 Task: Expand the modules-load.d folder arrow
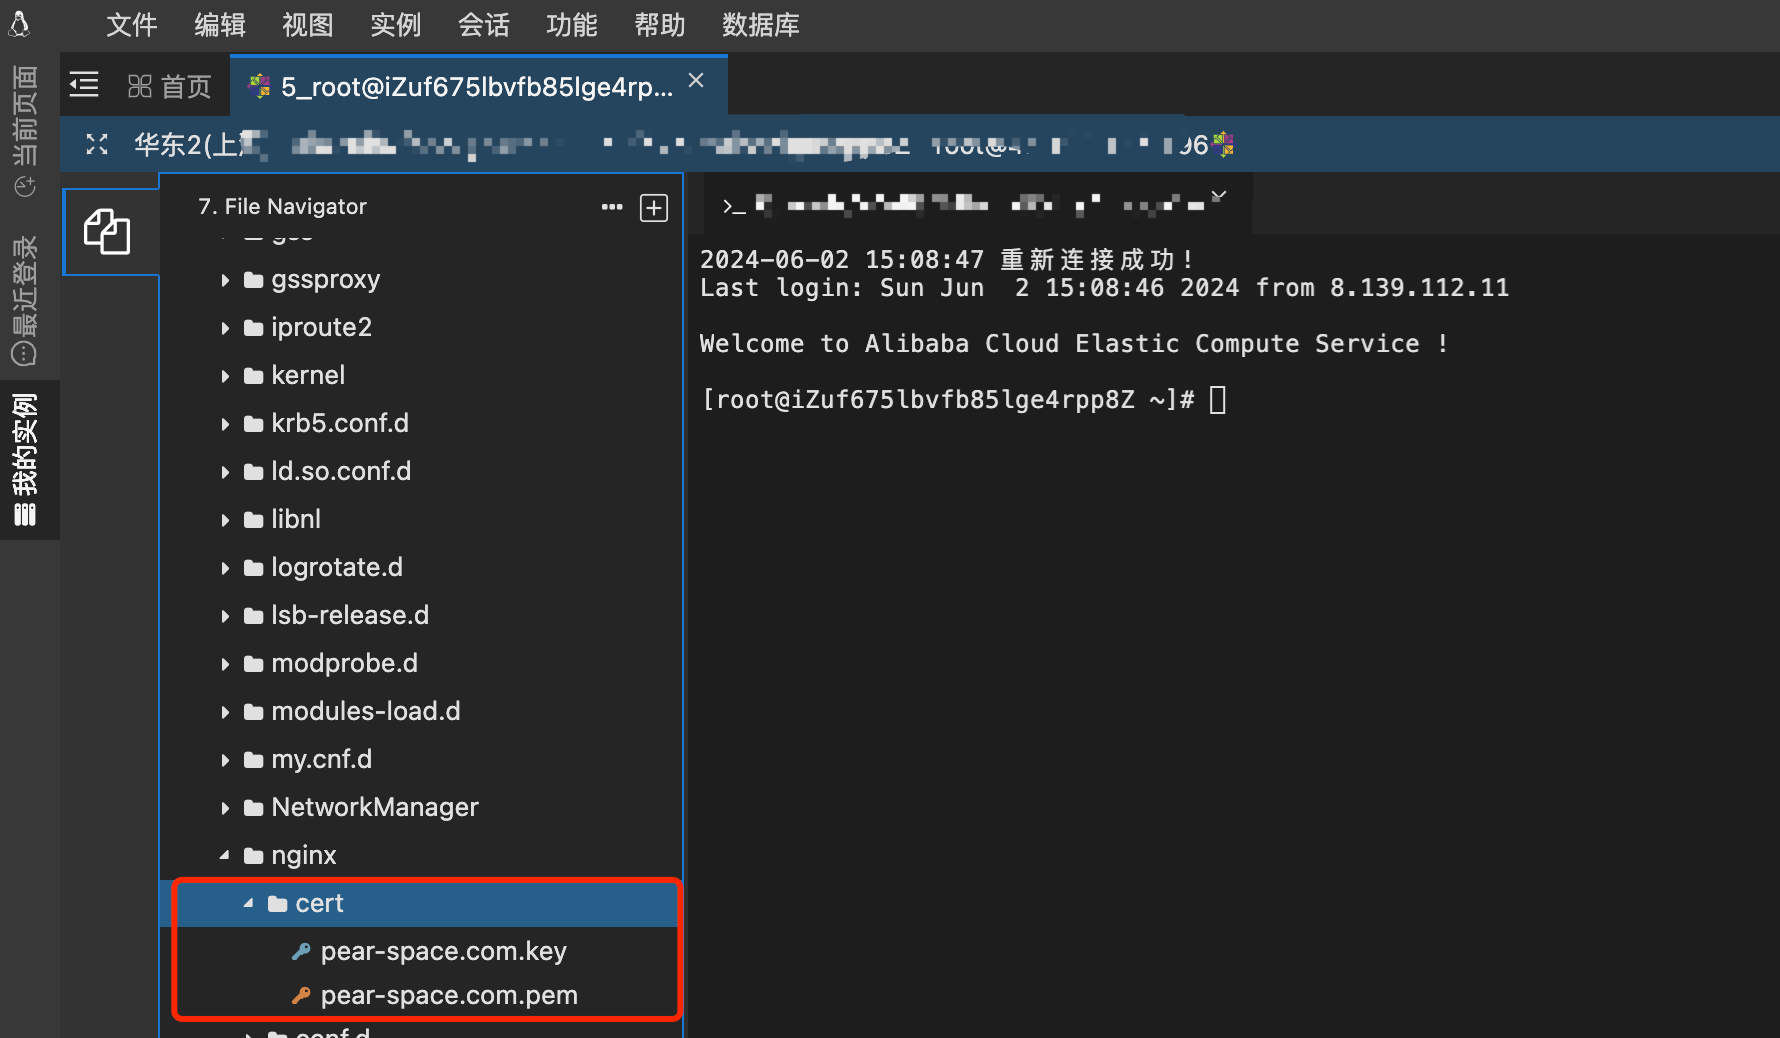tap(225, 712)
